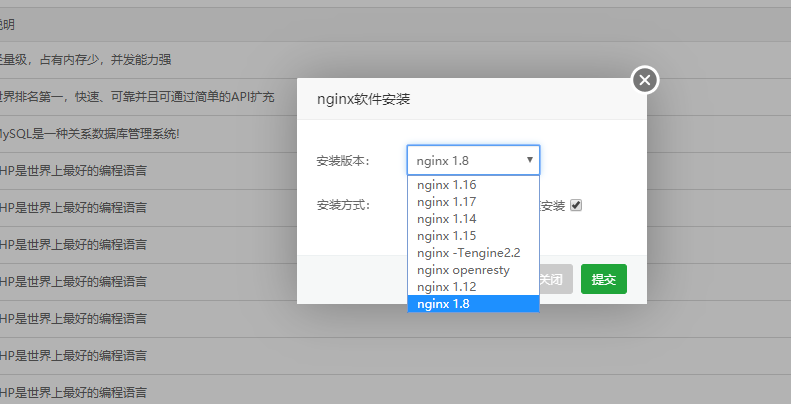
Task: Click the gray 关闭 close button
Action: 555,279
